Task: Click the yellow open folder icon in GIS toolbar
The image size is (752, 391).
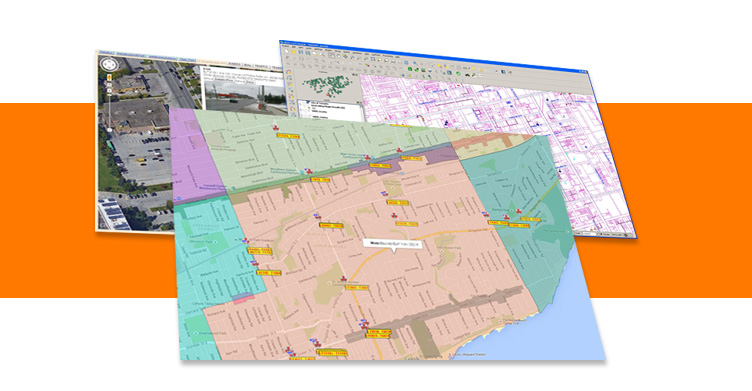Action: click(294, 51)
